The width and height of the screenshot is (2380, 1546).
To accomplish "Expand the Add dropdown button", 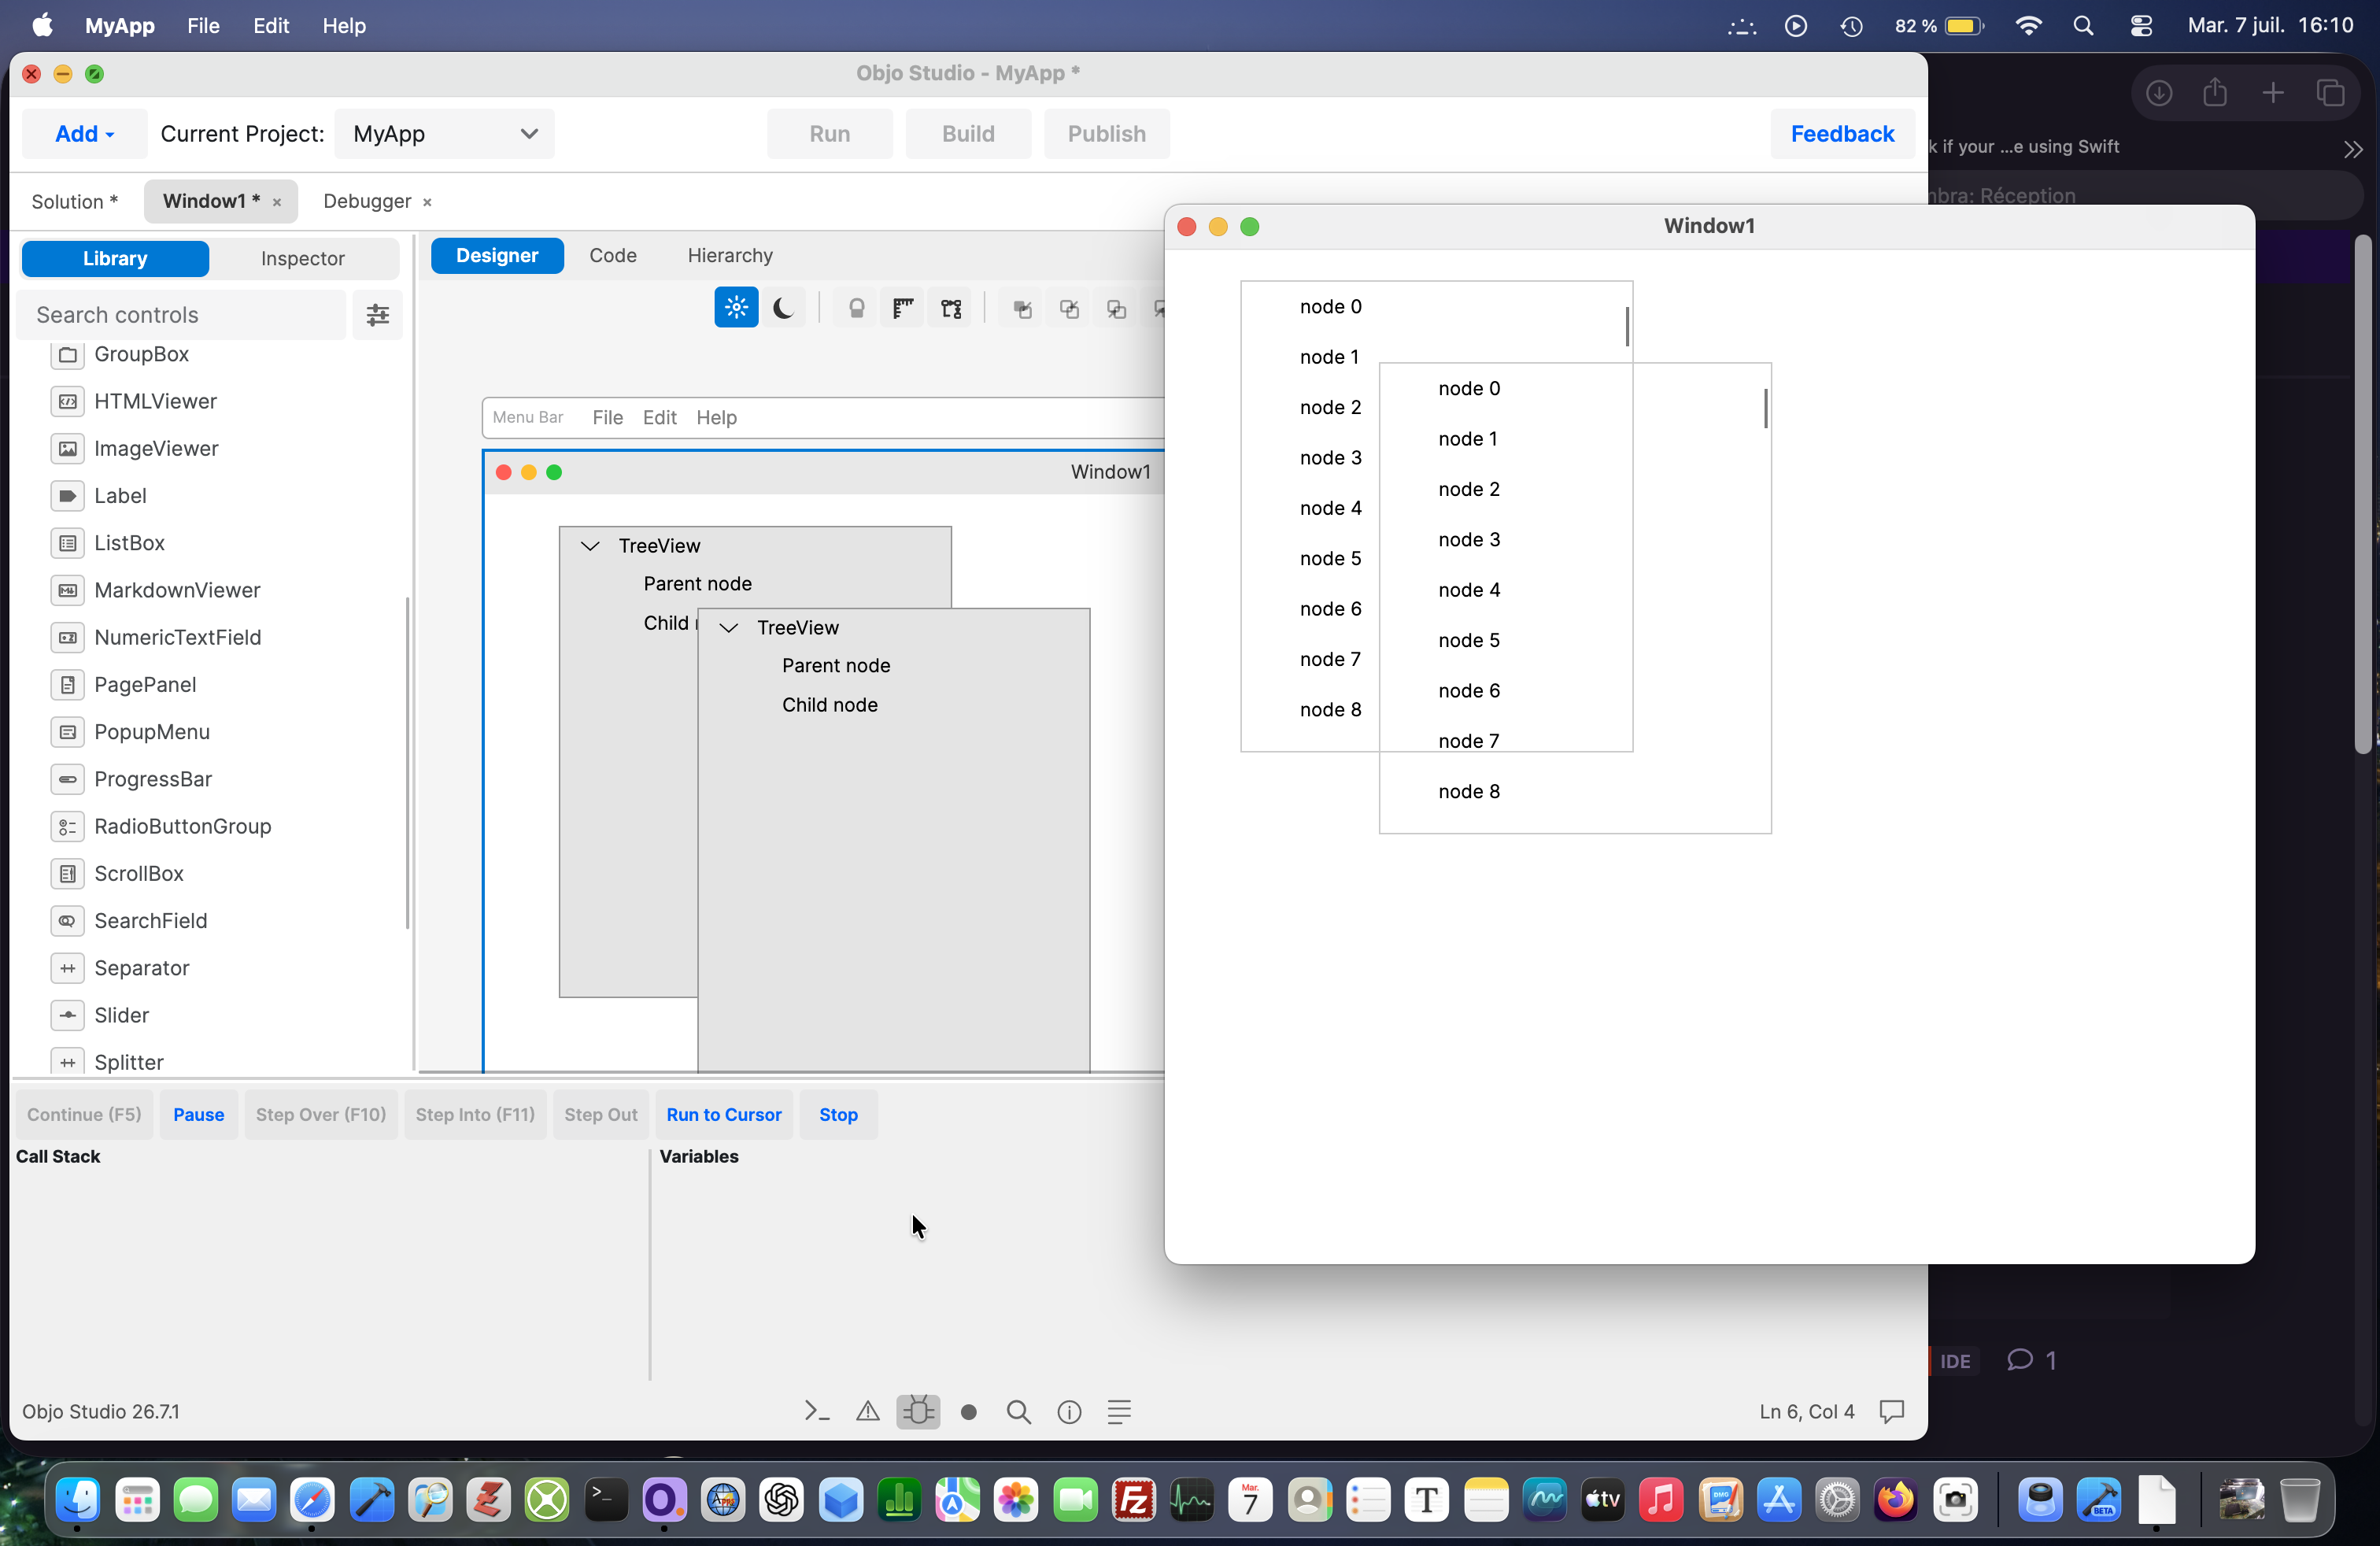I will (84, 134).
